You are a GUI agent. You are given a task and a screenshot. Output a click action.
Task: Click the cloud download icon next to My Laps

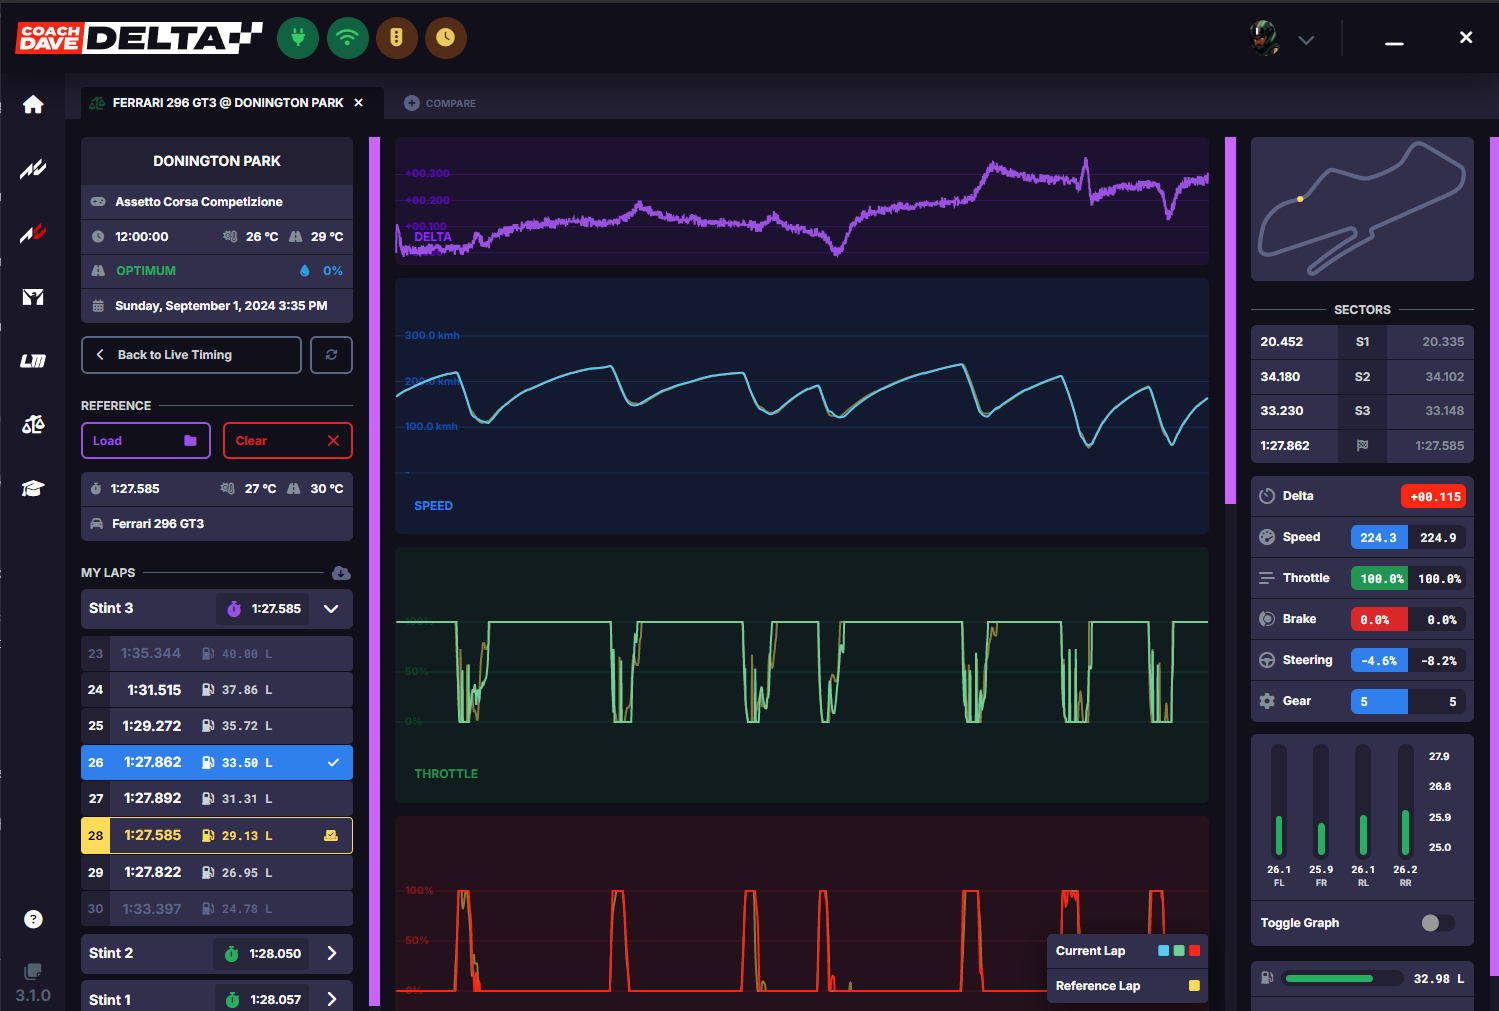(x=341, y=573)
